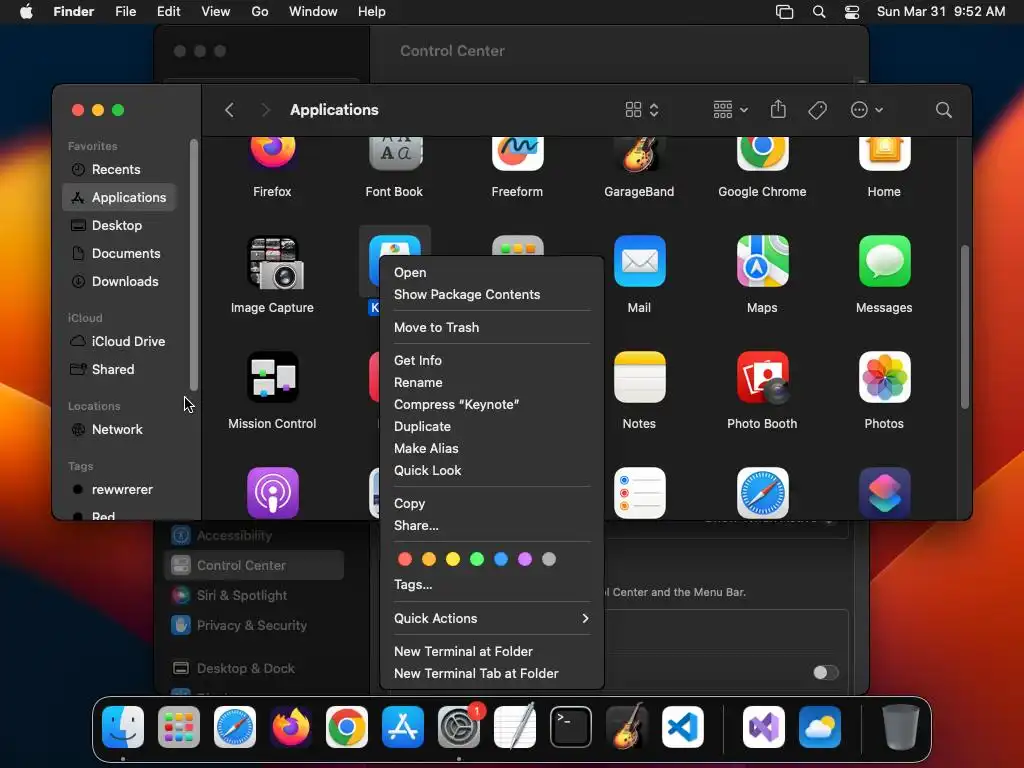Go back with the Finder back arrow
The image size is (1024, 768).
229,110
